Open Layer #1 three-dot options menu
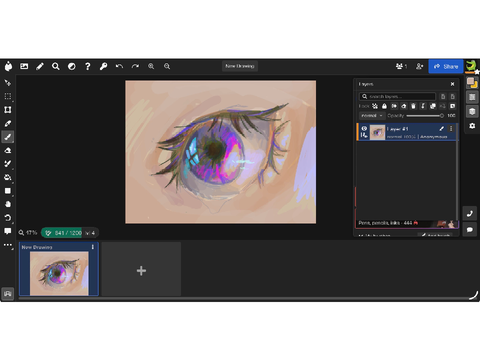The image size is (480, 360). [x=451, y=128]
